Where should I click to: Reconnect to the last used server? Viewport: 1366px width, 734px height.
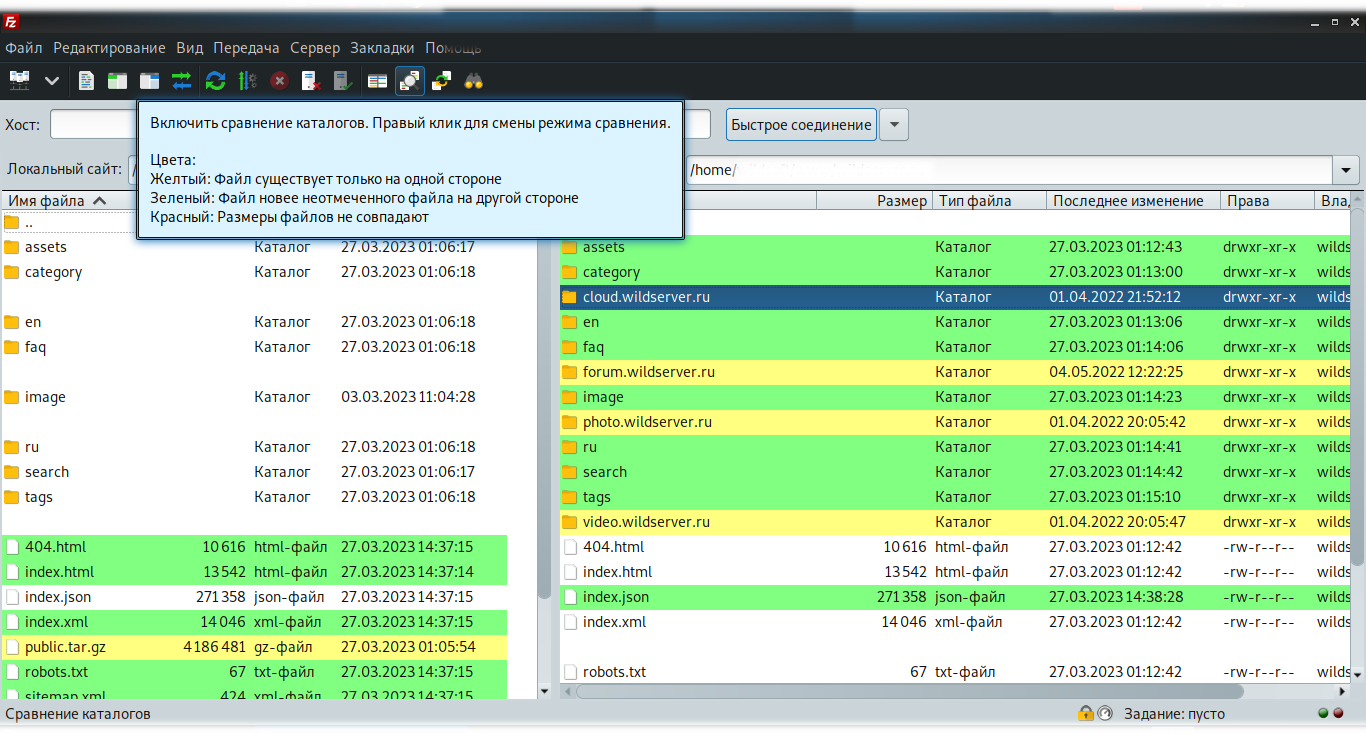(x=343, y=81)
